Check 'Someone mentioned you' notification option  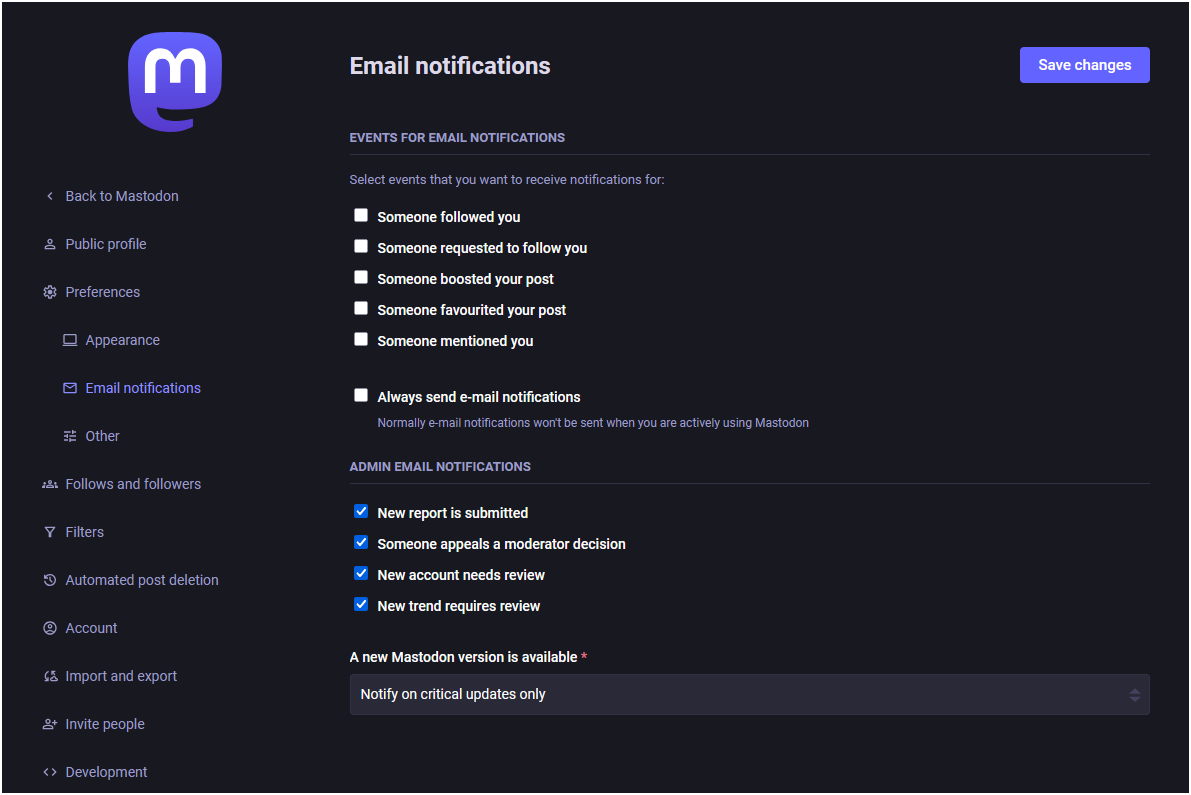(361, 340)
